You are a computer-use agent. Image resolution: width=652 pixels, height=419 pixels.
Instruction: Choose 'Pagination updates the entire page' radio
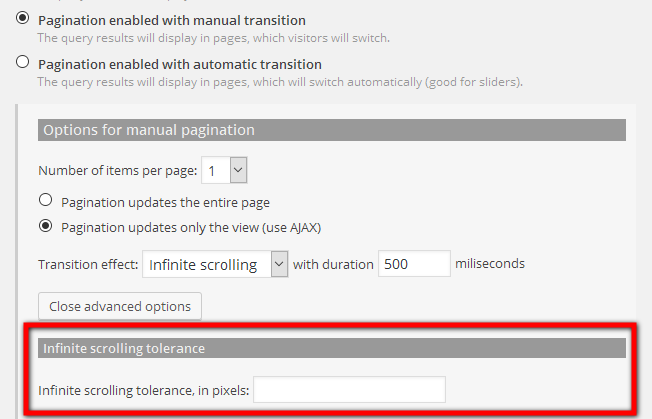(45, 200)
